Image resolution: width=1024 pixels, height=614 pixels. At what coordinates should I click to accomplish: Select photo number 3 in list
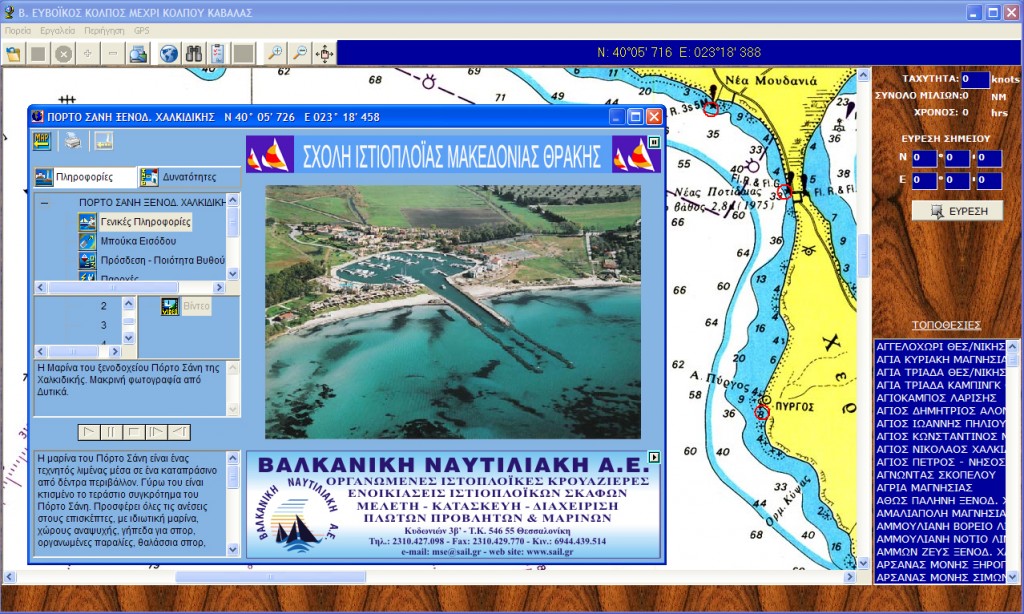click(x=103, y=325)
